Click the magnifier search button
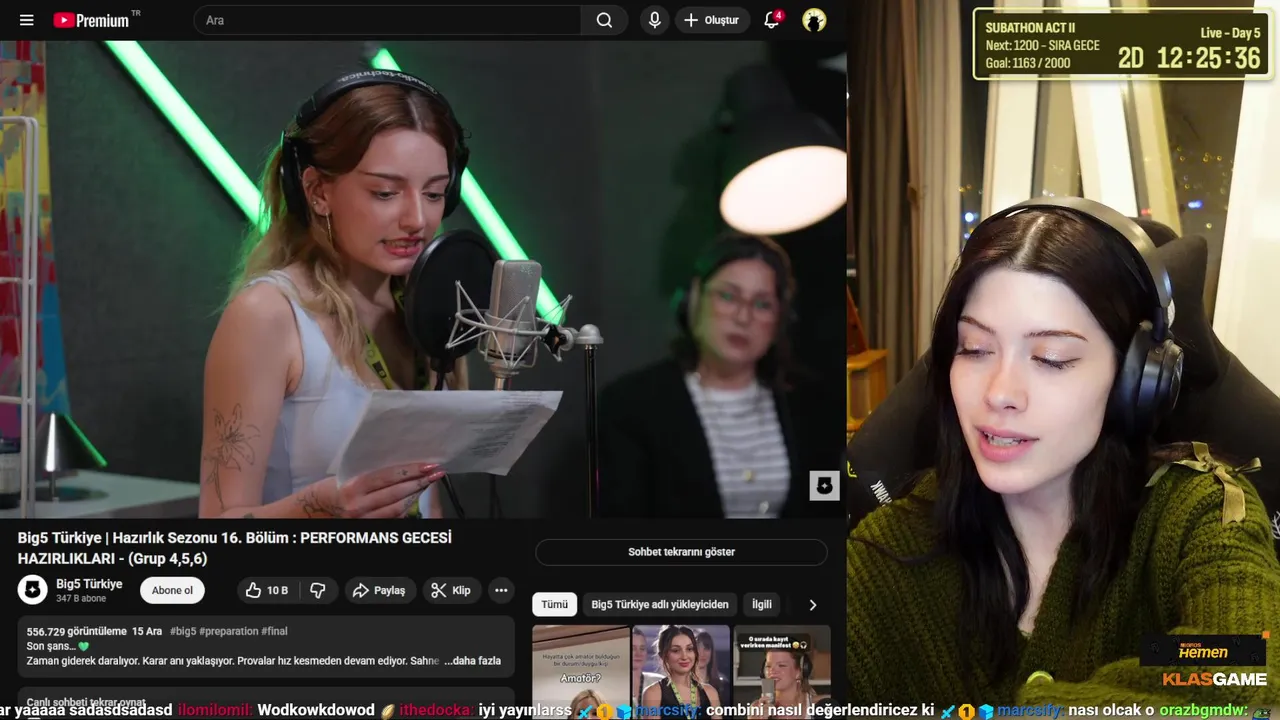 (604, 20)
